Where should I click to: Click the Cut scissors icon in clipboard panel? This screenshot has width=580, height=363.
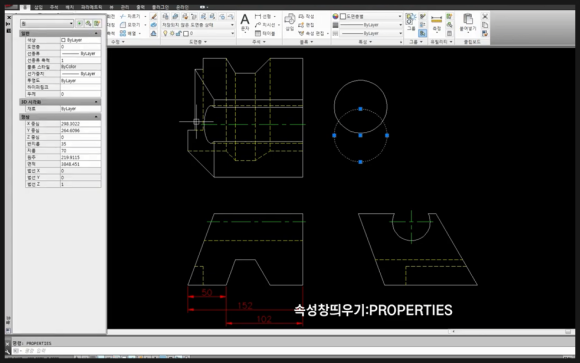[x=485, y=16]
